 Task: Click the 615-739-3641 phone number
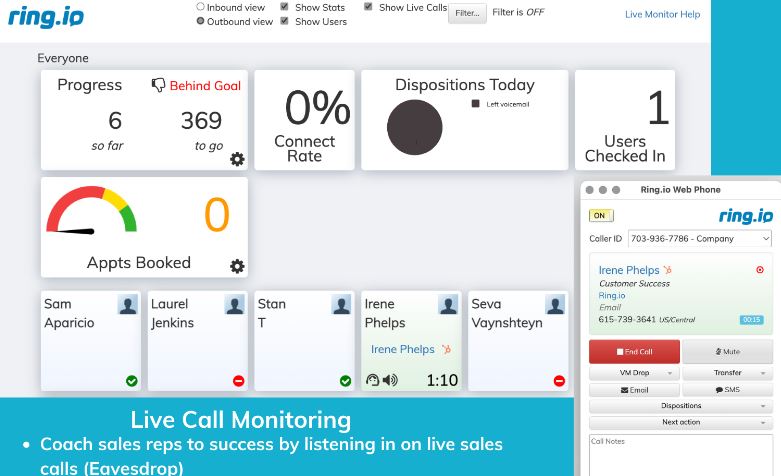(x=627, y=319)
